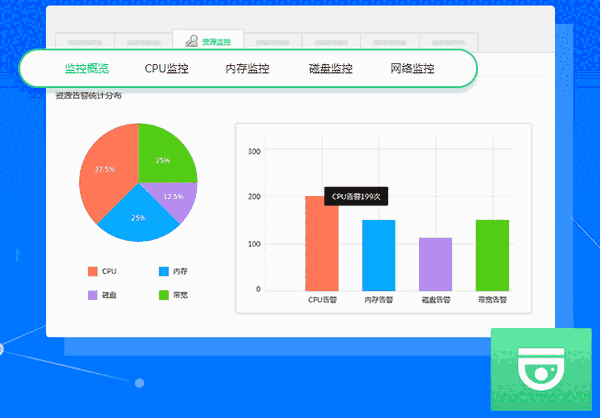Image resolution: width=600 pixels, height=418 pixels.
Task: Open the 网络监控 tab
Action: (412, 69)
